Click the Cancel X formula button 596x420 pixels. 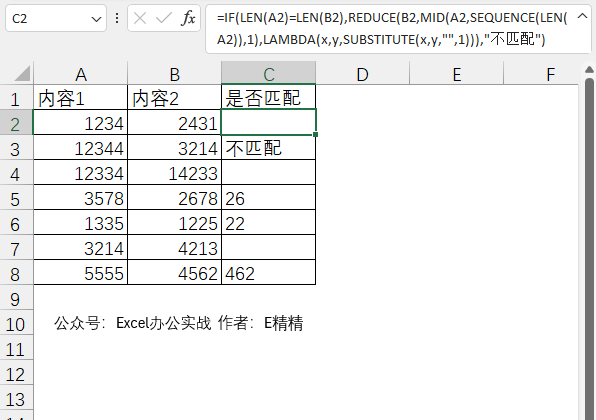click(140, 18)
